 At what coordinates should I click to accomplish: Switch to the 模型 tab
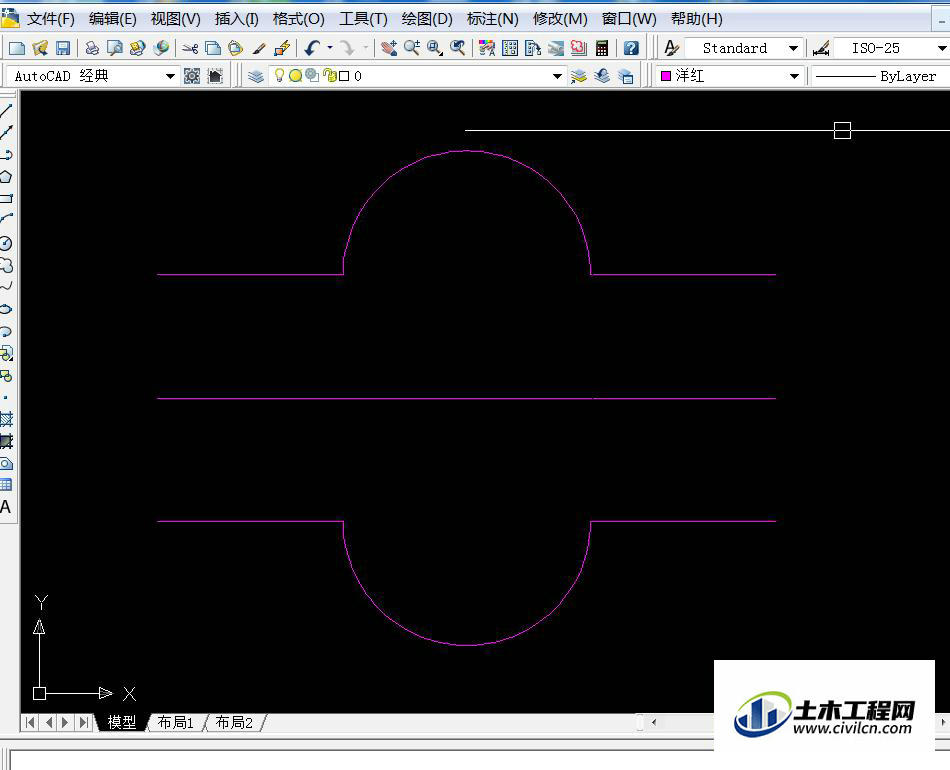(122, 722)
